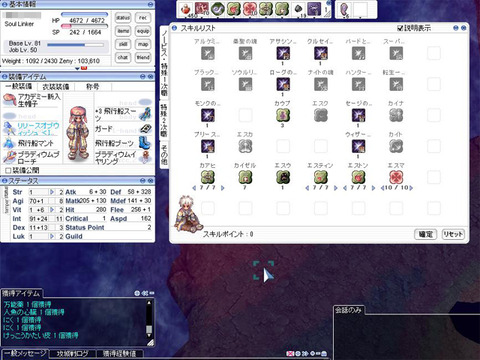Click the エスウ skill icon
Viewport: 480px width, 360px height.
(x=283, y=177)
